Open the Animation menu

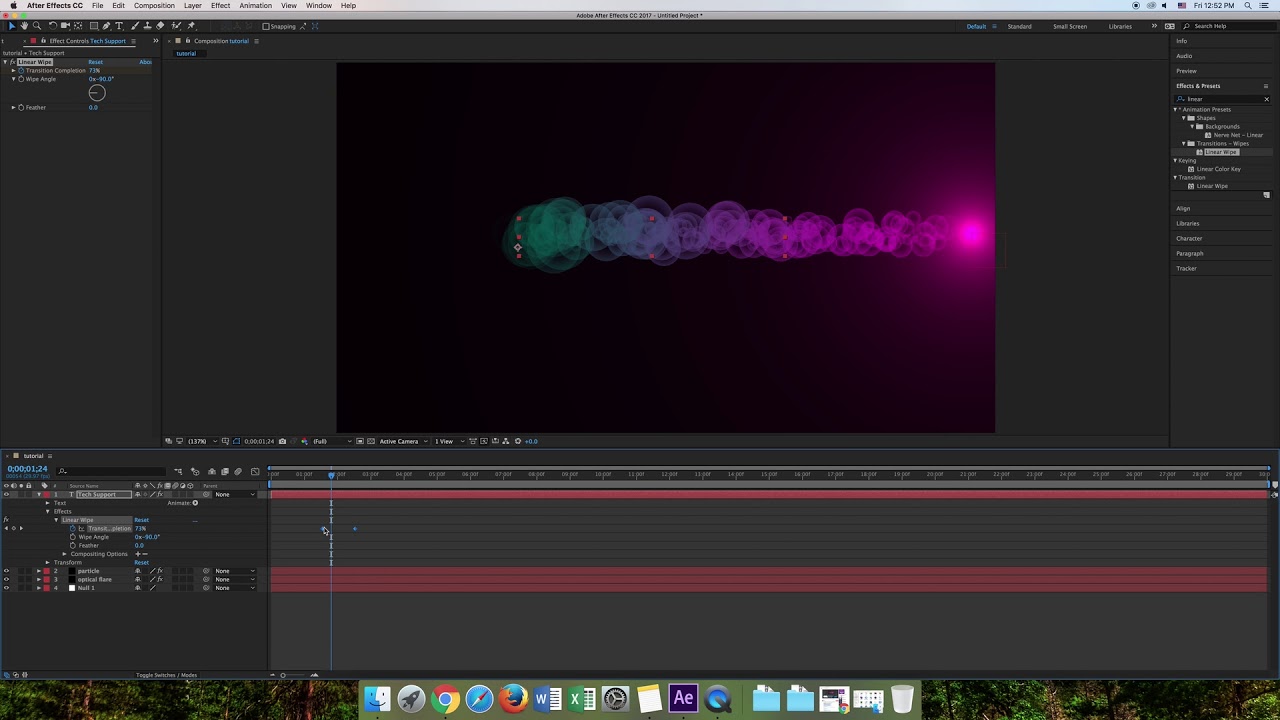click(255, 6)
